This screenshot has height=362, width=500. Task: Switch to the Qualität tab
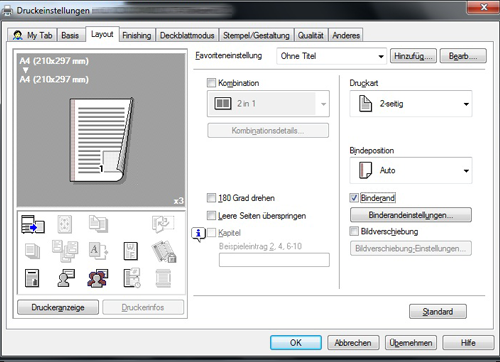(311, 35)
